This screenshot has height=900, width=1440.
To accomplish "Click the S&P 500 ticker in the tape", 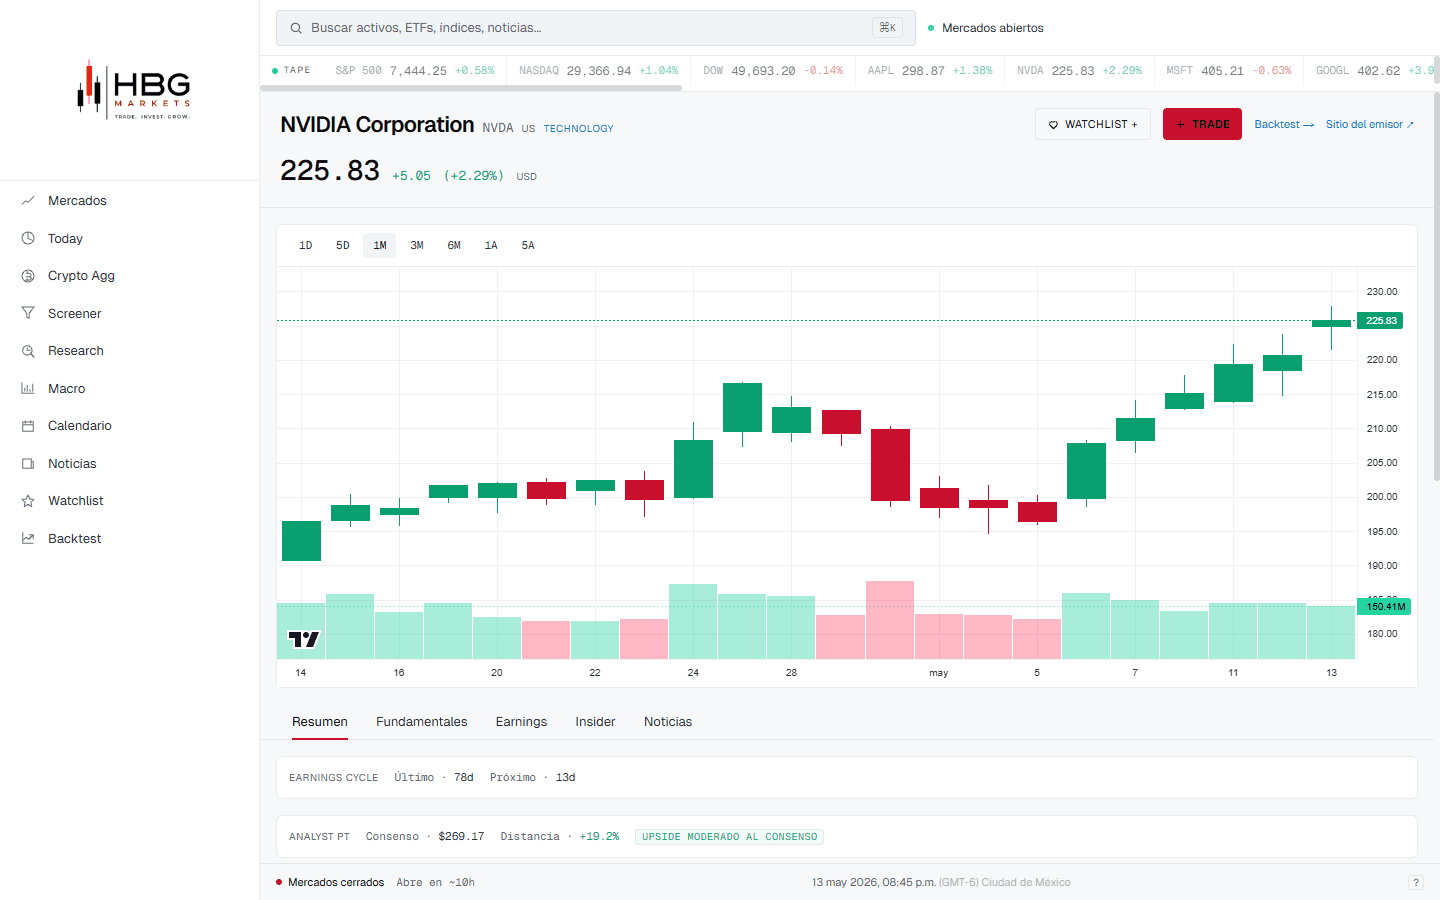I will (415, 71).
